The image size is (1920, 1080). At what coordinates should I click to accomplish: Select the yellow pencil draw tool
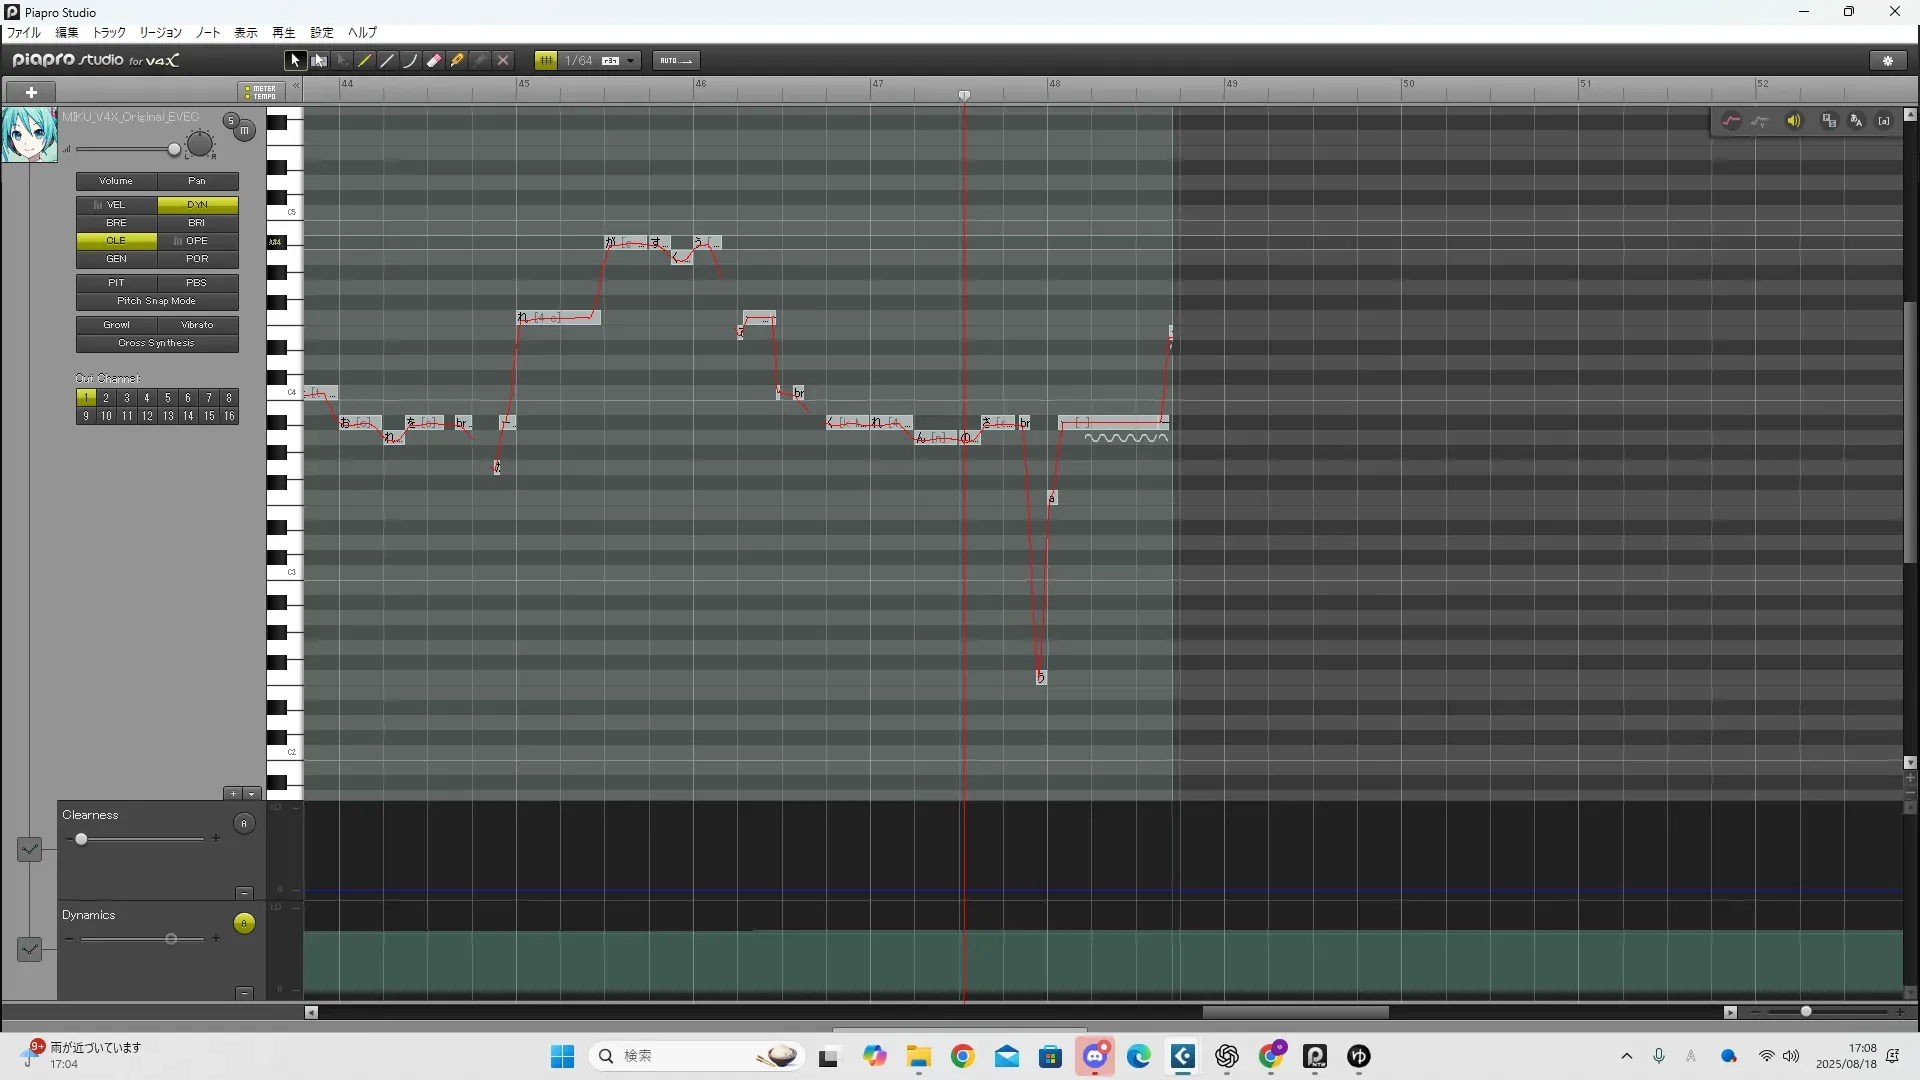[365, 61]
